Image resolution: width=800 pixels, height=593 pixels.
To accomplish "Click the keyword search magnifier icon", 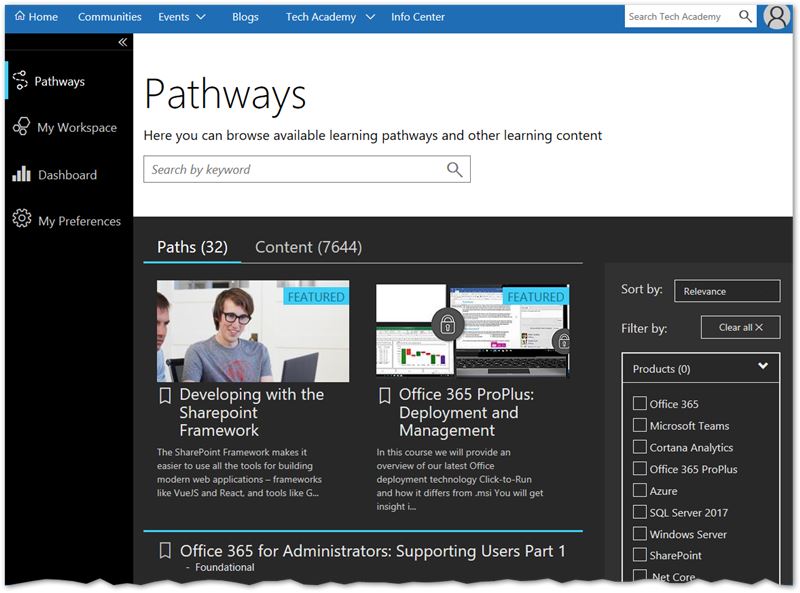I will click(454, 169).
